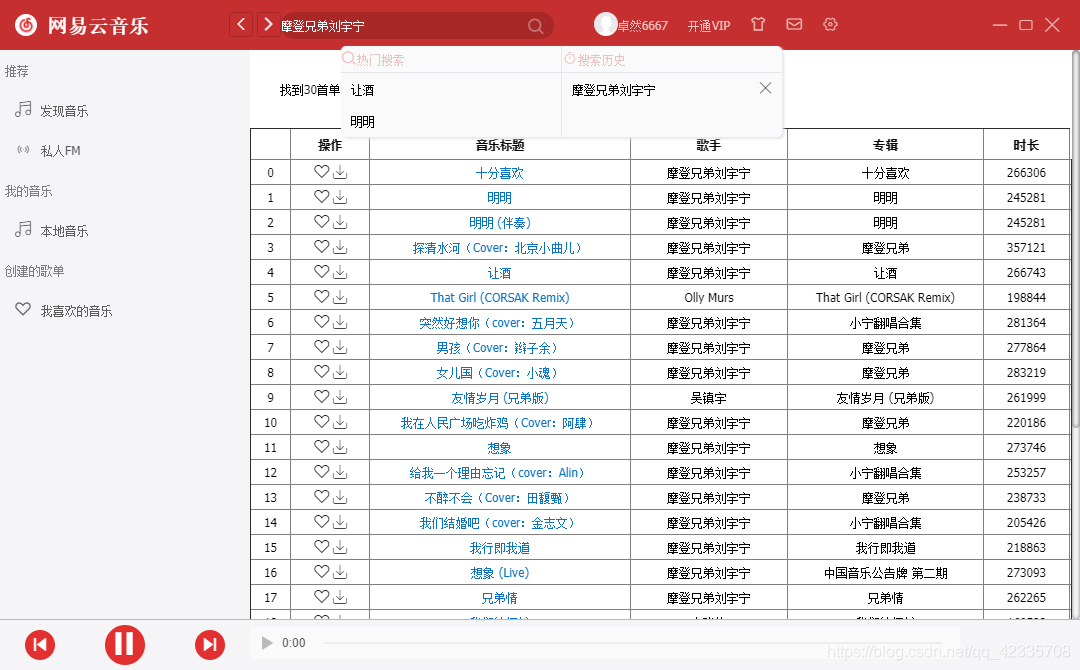Like the song 明明 in row 1
This screenshot has width=1080, height=670.
click(x=321, y=196)
